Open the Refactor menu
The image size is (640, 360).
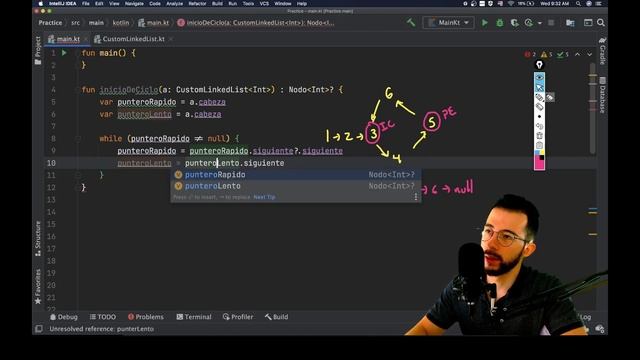pos(197,4)
